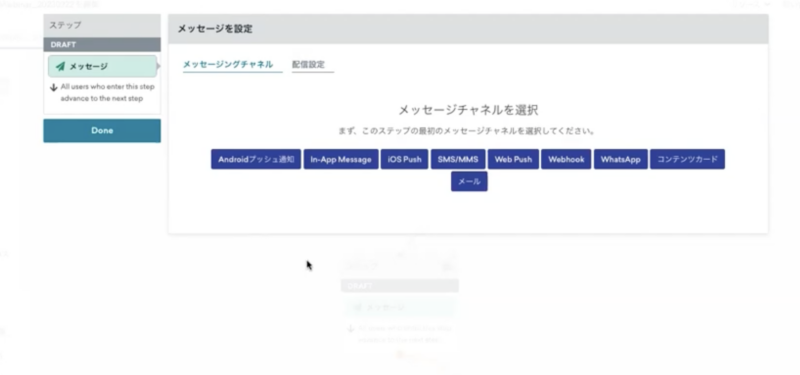Viewport: 800px width, 375px height.
Task: Switch to the 配信設定 tab
Action: point(313,65)
